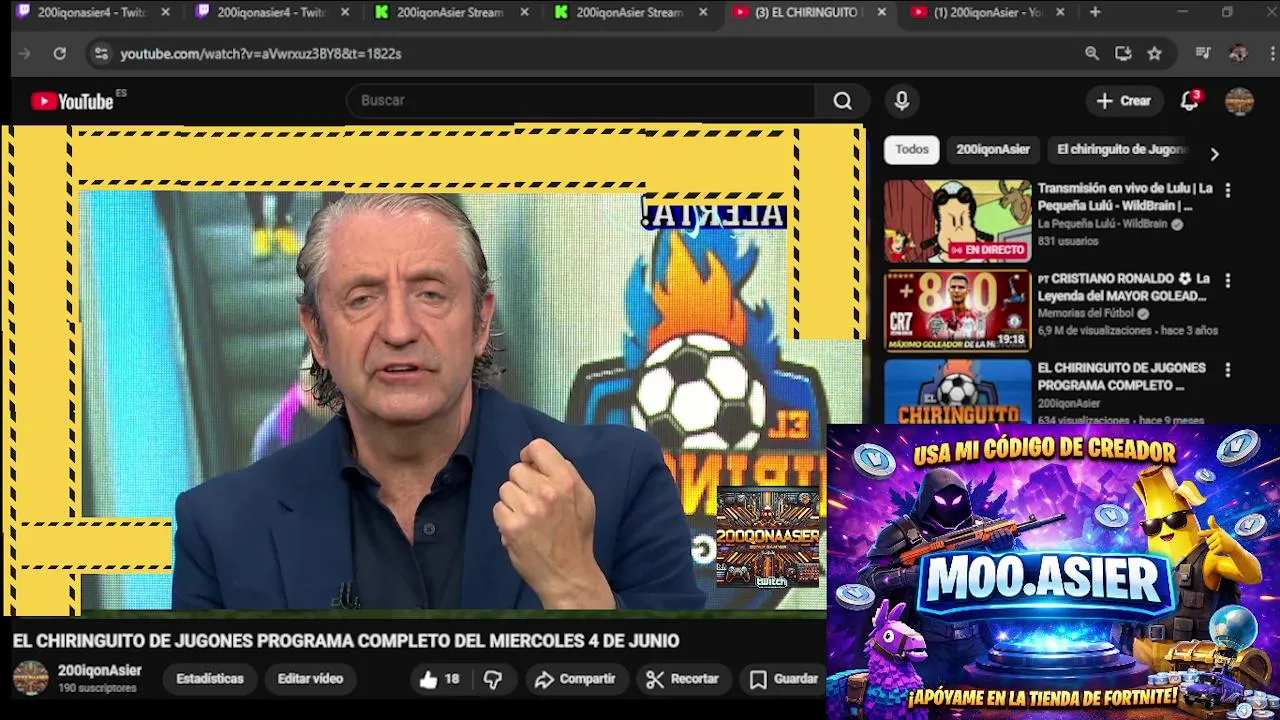Click the Recortar clip button
The image size is (1280, 720).
(683, 679)
